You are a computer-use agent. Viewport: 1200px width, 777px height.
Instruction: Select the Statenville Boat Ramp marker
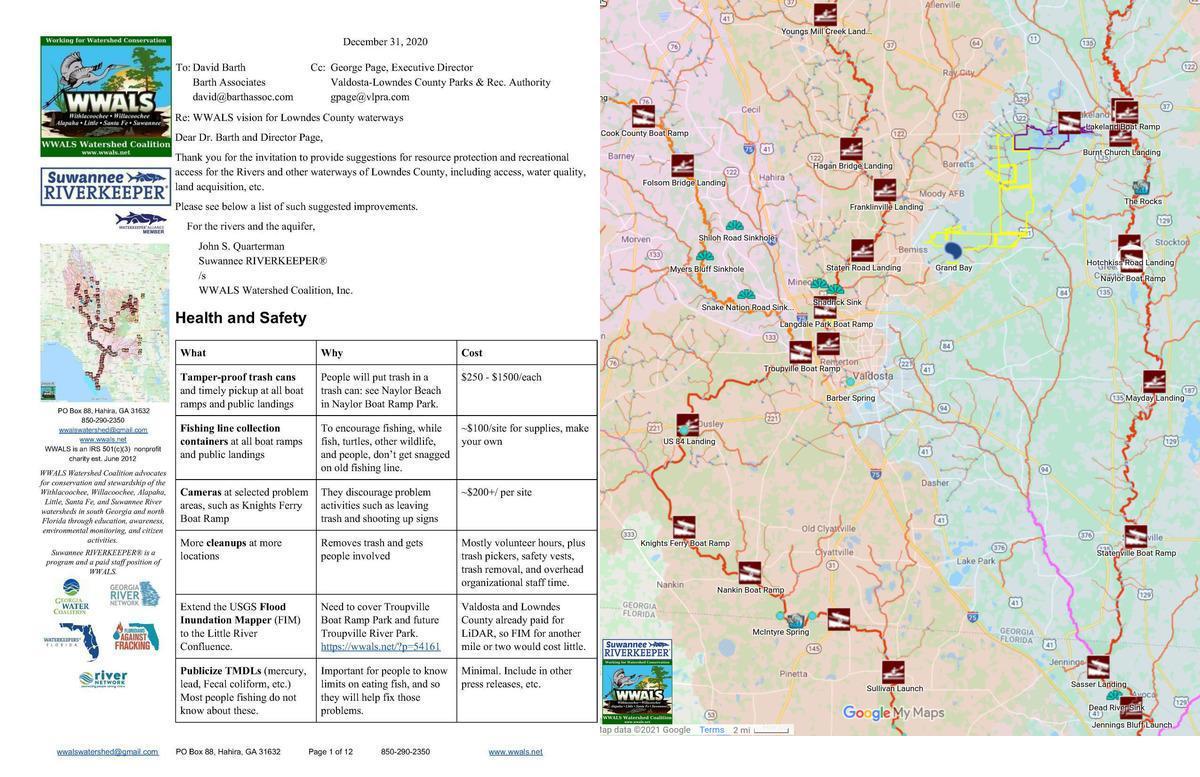(1136, 536)
